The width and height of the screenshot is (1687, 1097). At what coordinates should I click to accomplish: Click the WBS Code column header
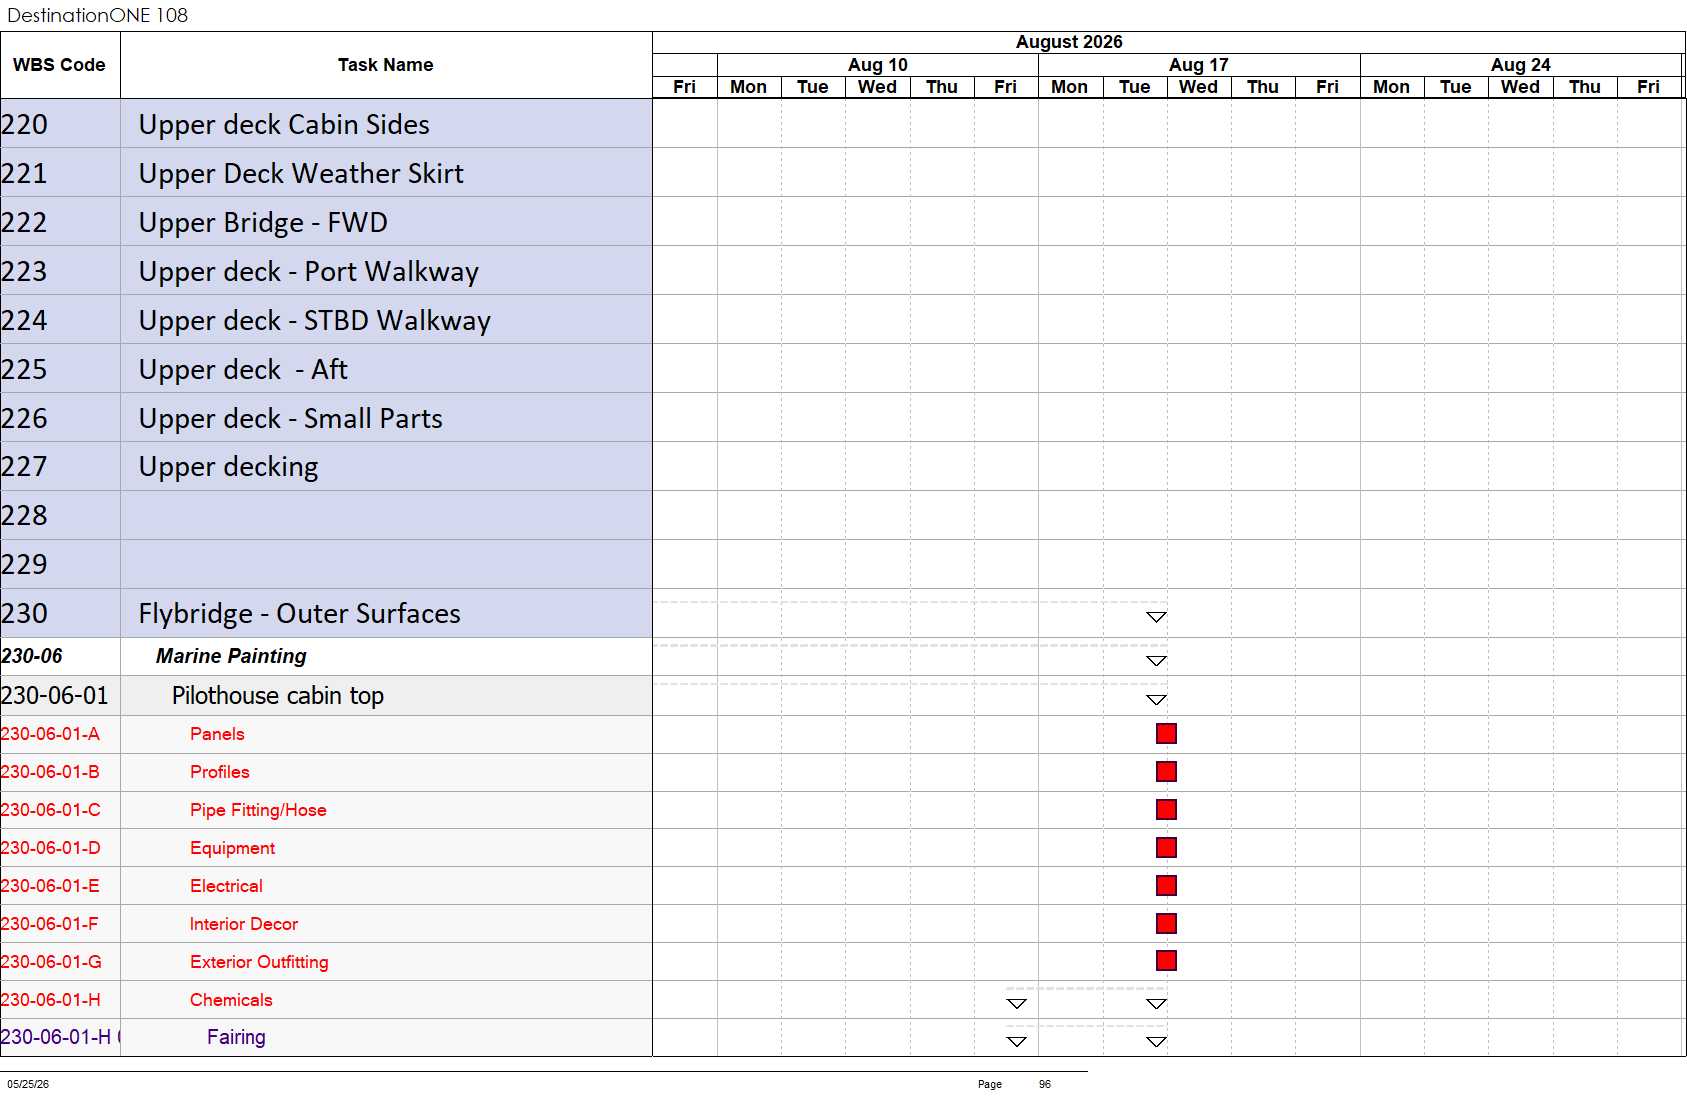coord(59,65)
